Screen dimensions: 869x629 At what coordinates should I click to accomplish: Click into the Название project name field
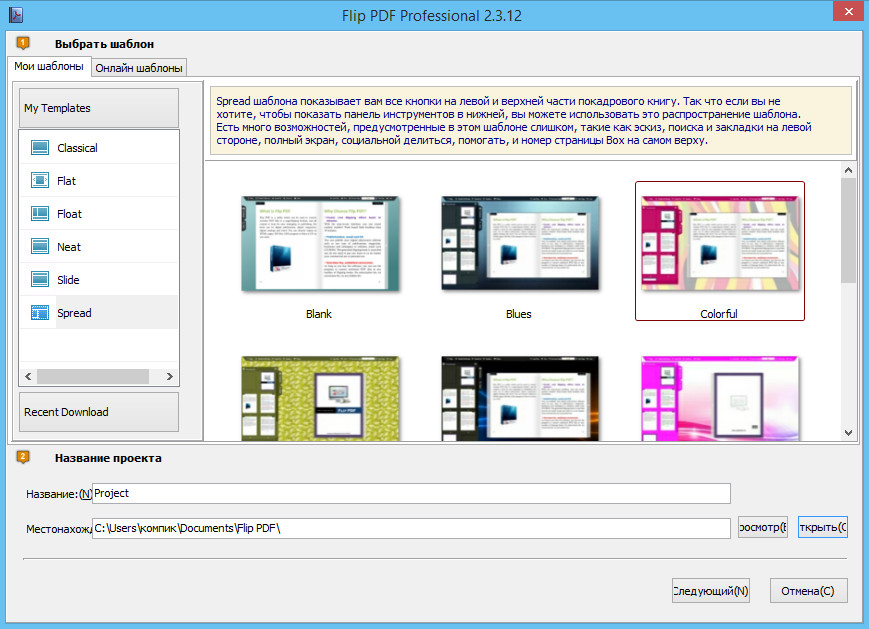click(411, 493)
